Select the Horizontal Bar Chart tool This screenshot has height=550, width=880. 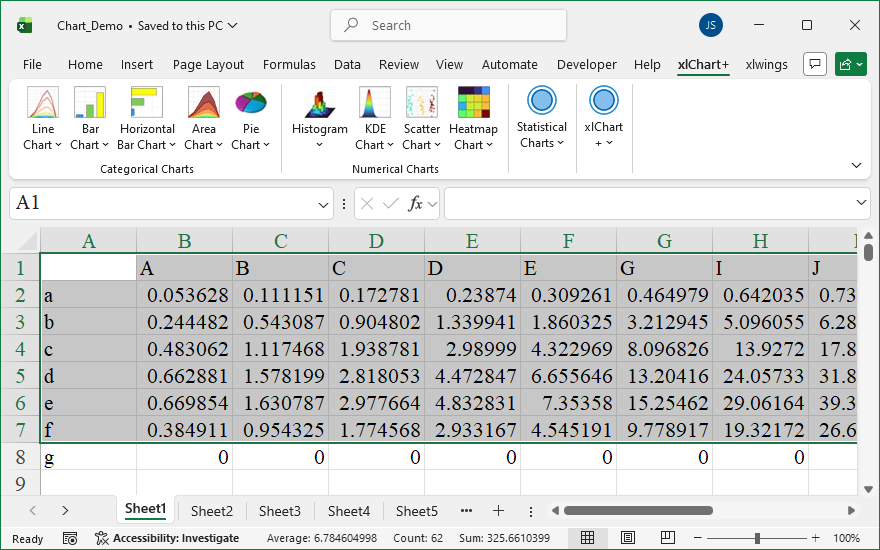click(x=147, y=104)
